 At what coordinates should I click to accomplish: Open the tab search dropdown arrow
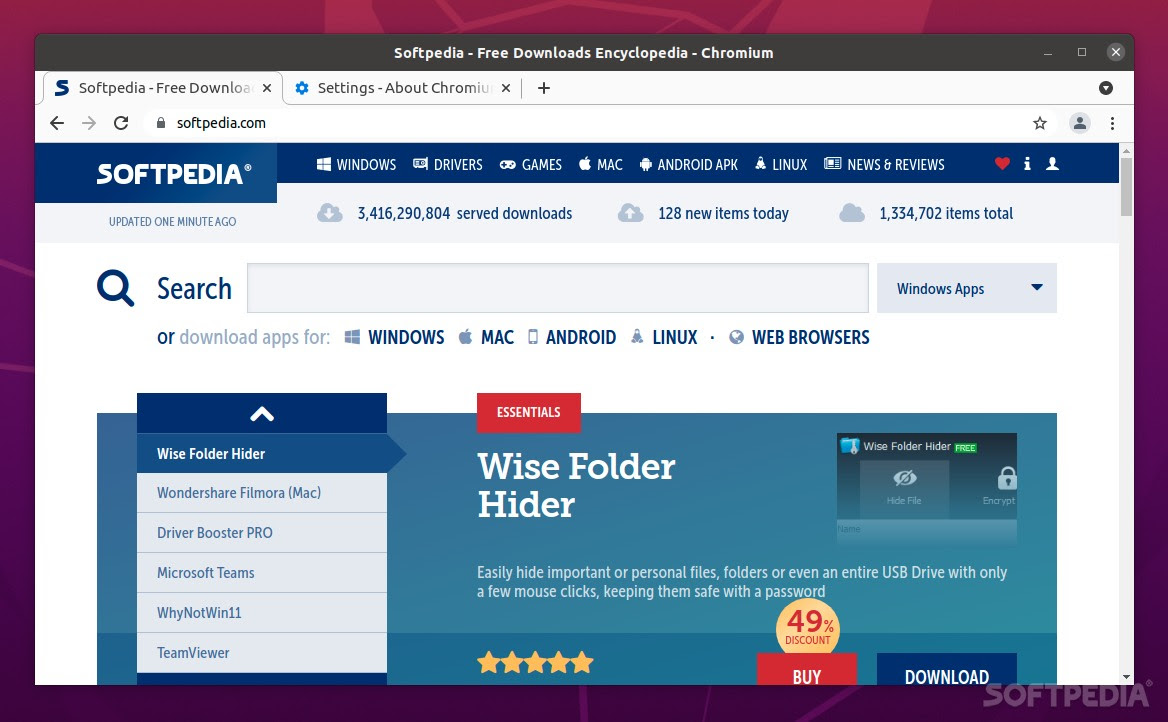[x=1105, y=88]
